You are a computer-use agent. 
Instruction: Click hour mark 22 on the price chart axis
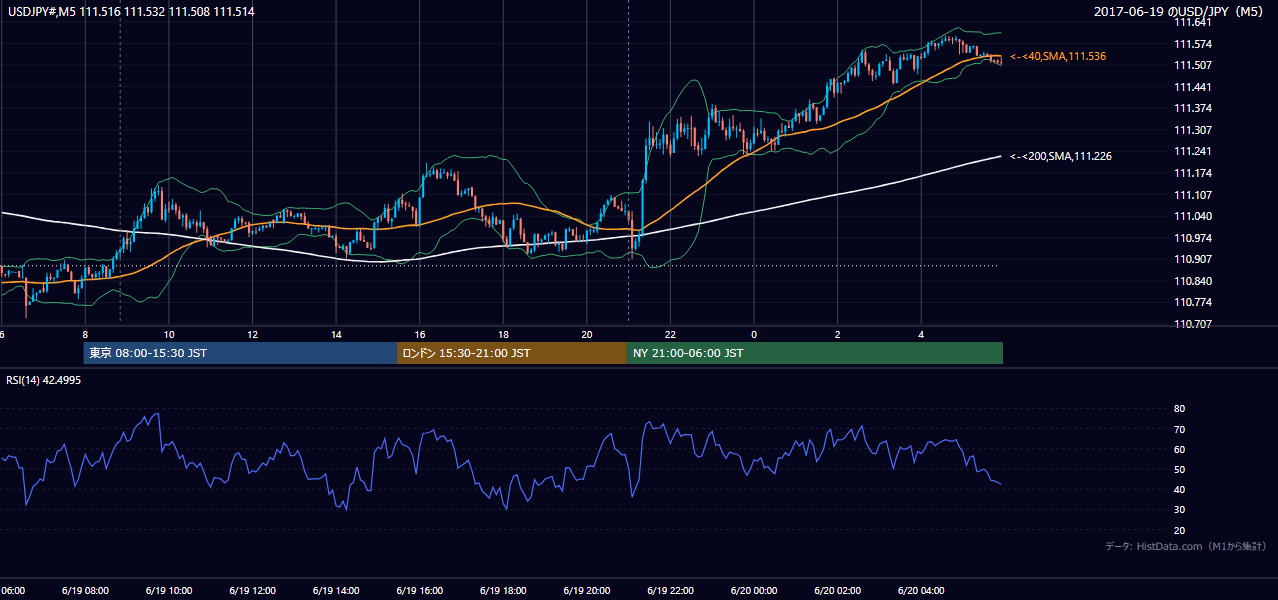click(x=671, y=334)
